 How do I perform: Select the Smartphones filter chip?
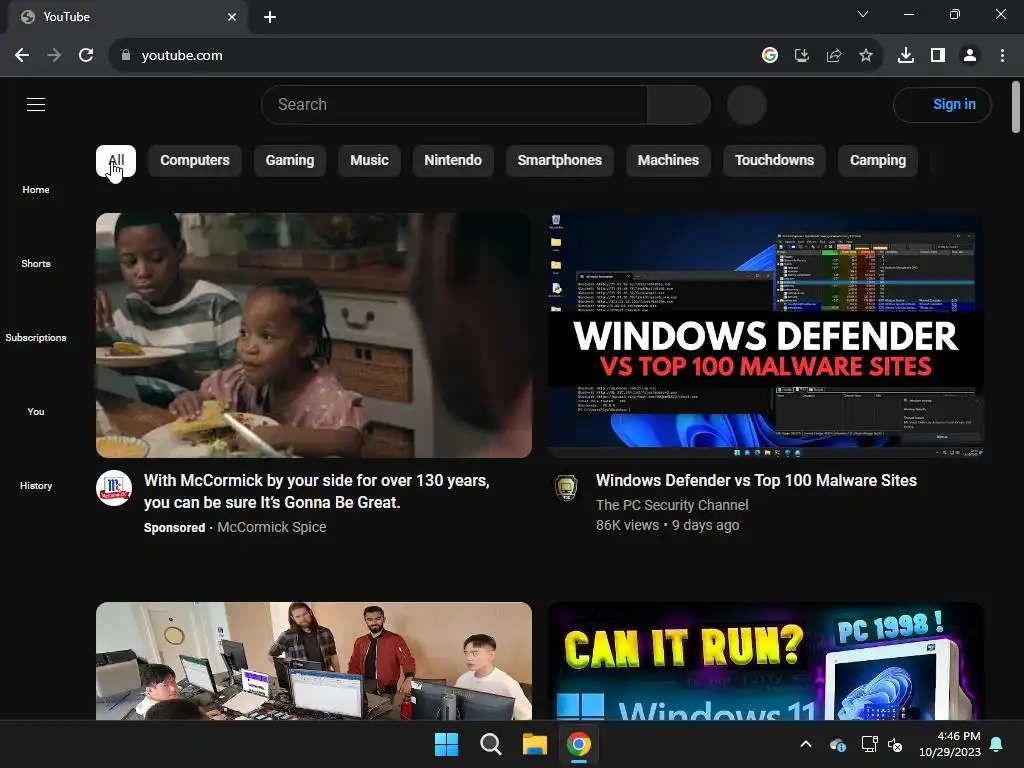pos(560,161)
